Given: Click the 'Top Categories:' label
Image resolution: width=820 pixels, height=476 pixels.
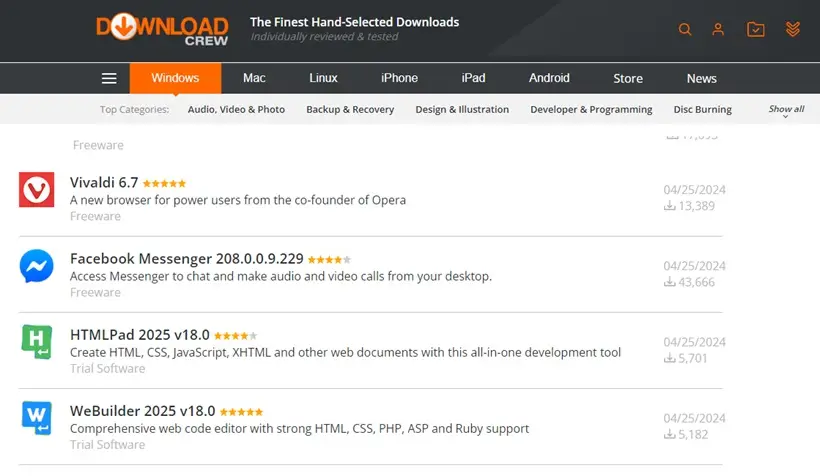Looking at the screenshot, I should click(134, 109).
